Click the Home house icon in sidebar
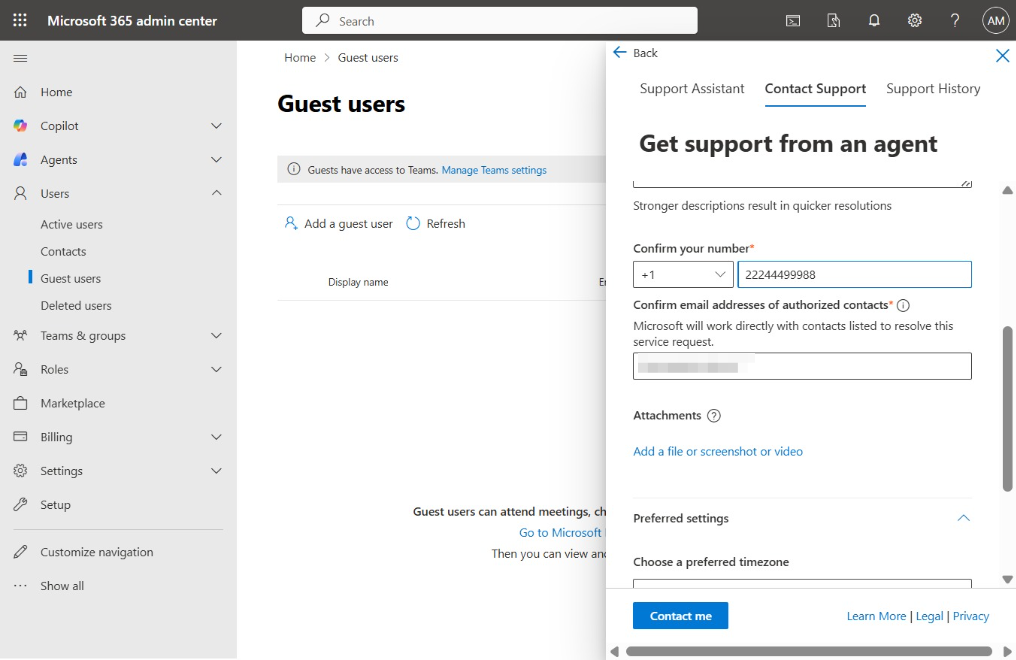This screenshot has height=660, width=1016. pyautogui.click(x=20, y=92)
